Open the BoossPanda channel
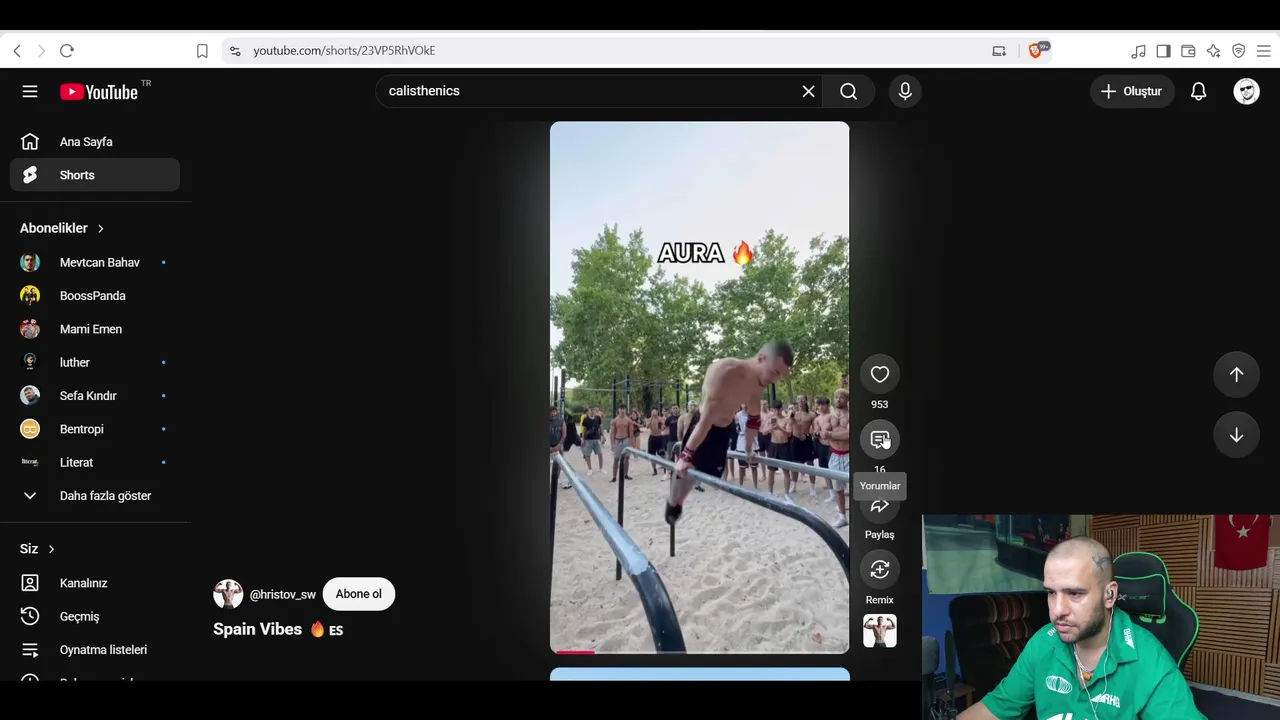Image resolution: width=1280 pixels, height=720 pixels. [x=95, y=296]
